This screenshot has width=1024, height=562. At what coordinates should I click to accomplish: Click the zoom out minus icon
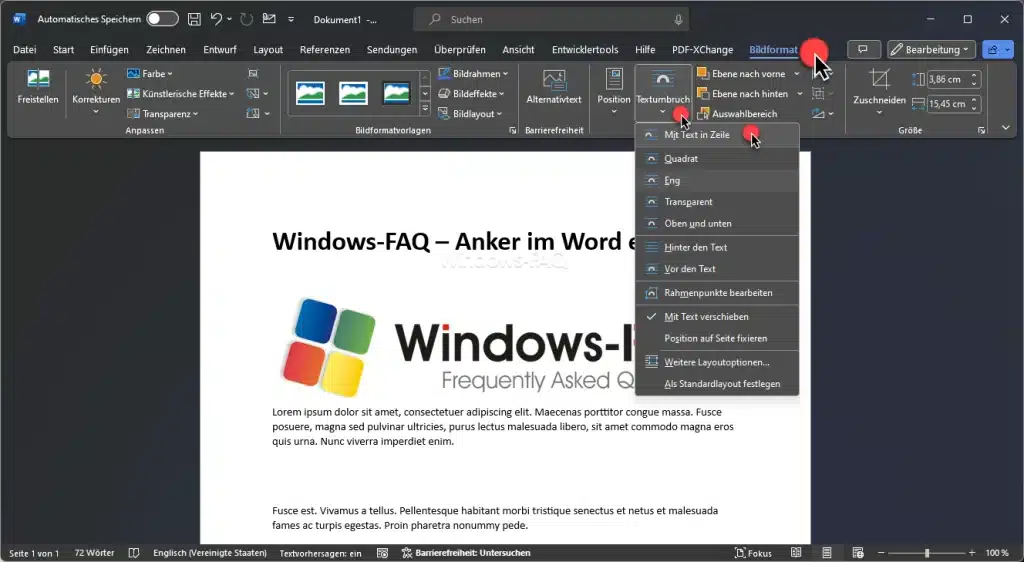pos(882,553)
